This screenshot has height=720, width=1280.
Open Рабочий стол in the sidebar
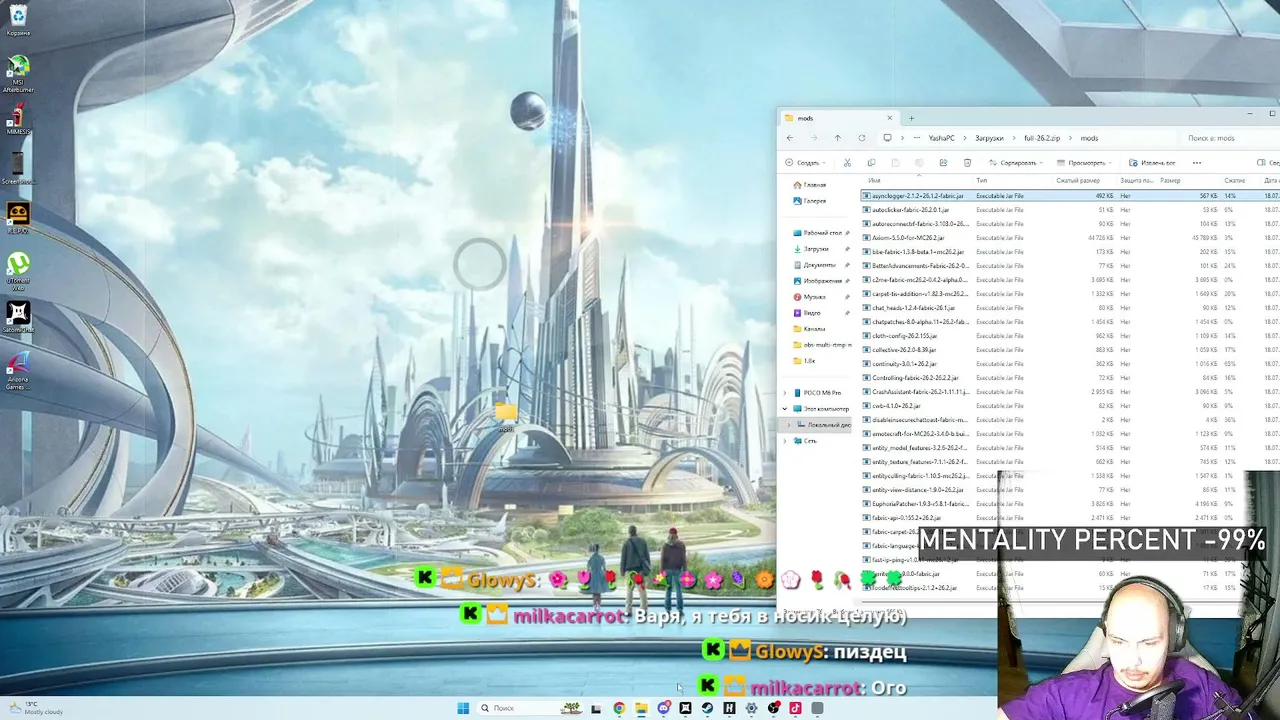822,233
